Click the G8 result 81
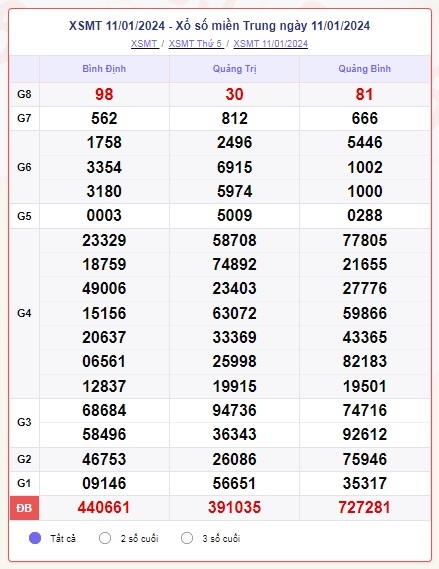439x569 pixels. click(x=364, y=94)
